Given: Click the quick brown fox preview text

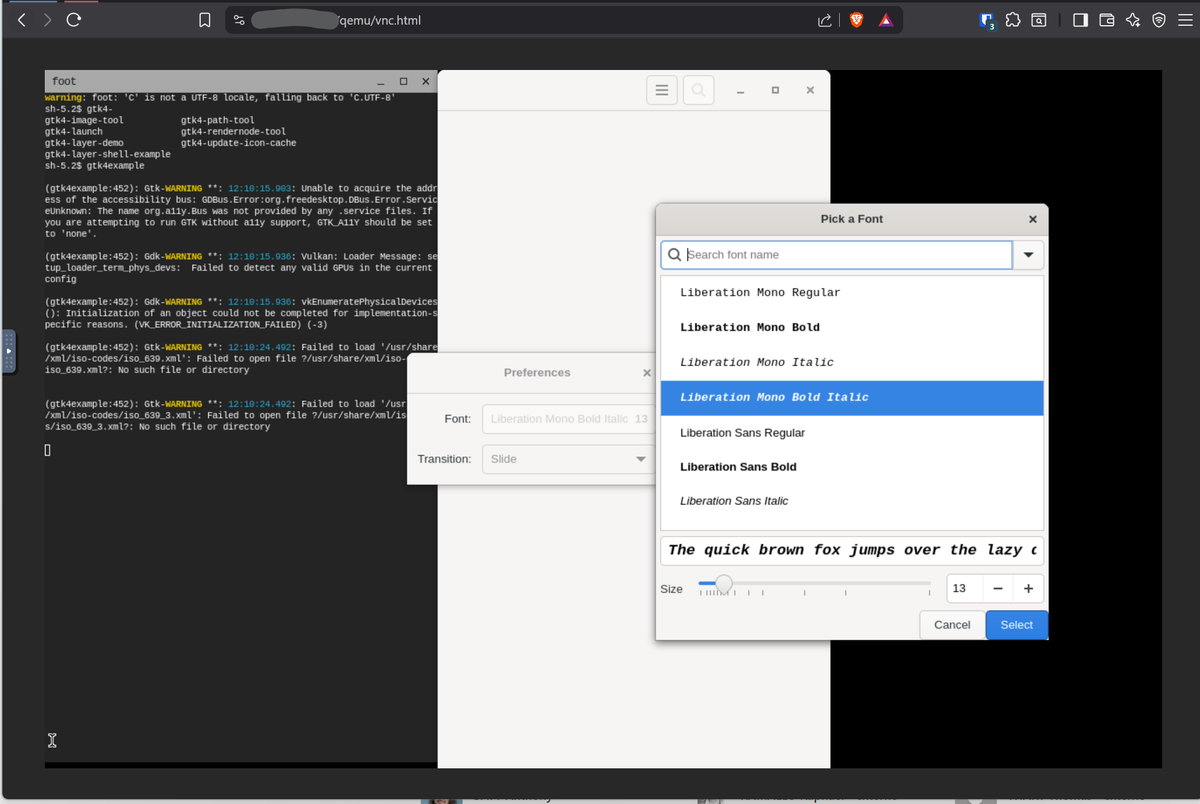Looking at the screenshot, I should click(852, 551).
